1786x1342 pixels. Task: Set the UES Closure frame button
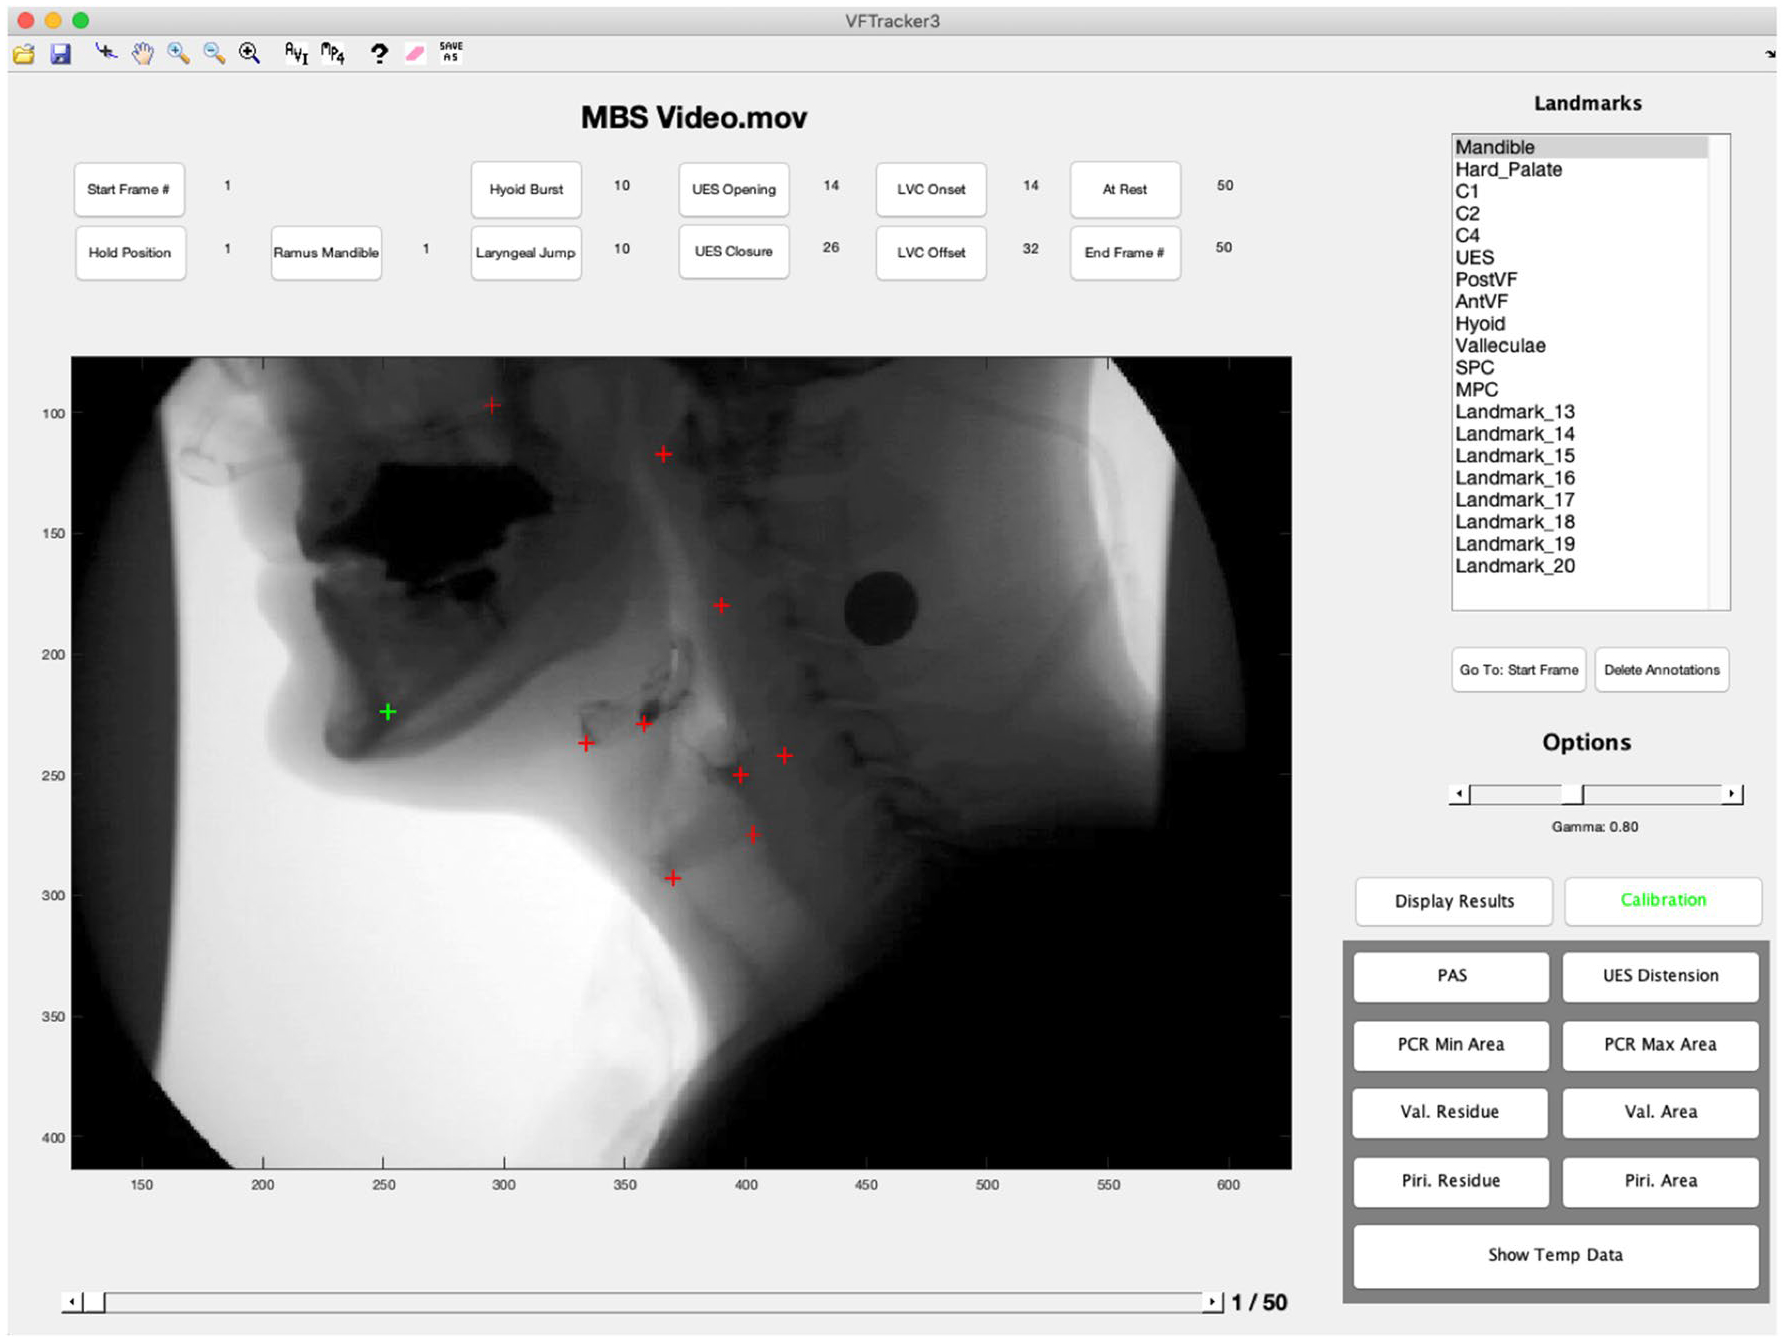[x=734, y=252]
